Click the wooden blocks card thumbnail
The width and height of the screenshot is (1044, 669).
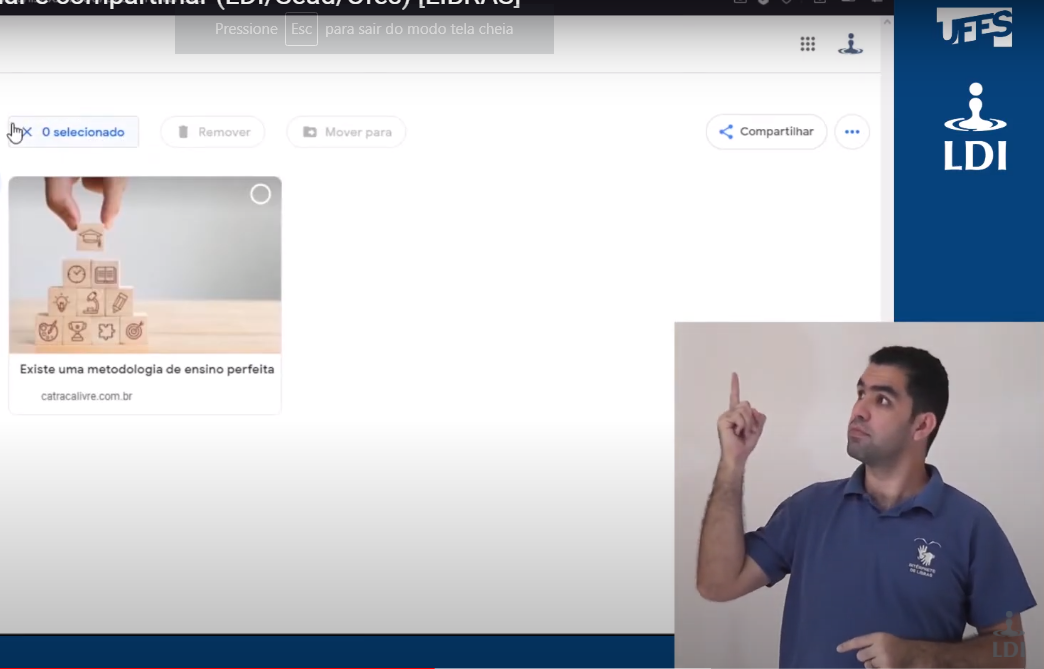pyautogui.click(x=145, y=265)
